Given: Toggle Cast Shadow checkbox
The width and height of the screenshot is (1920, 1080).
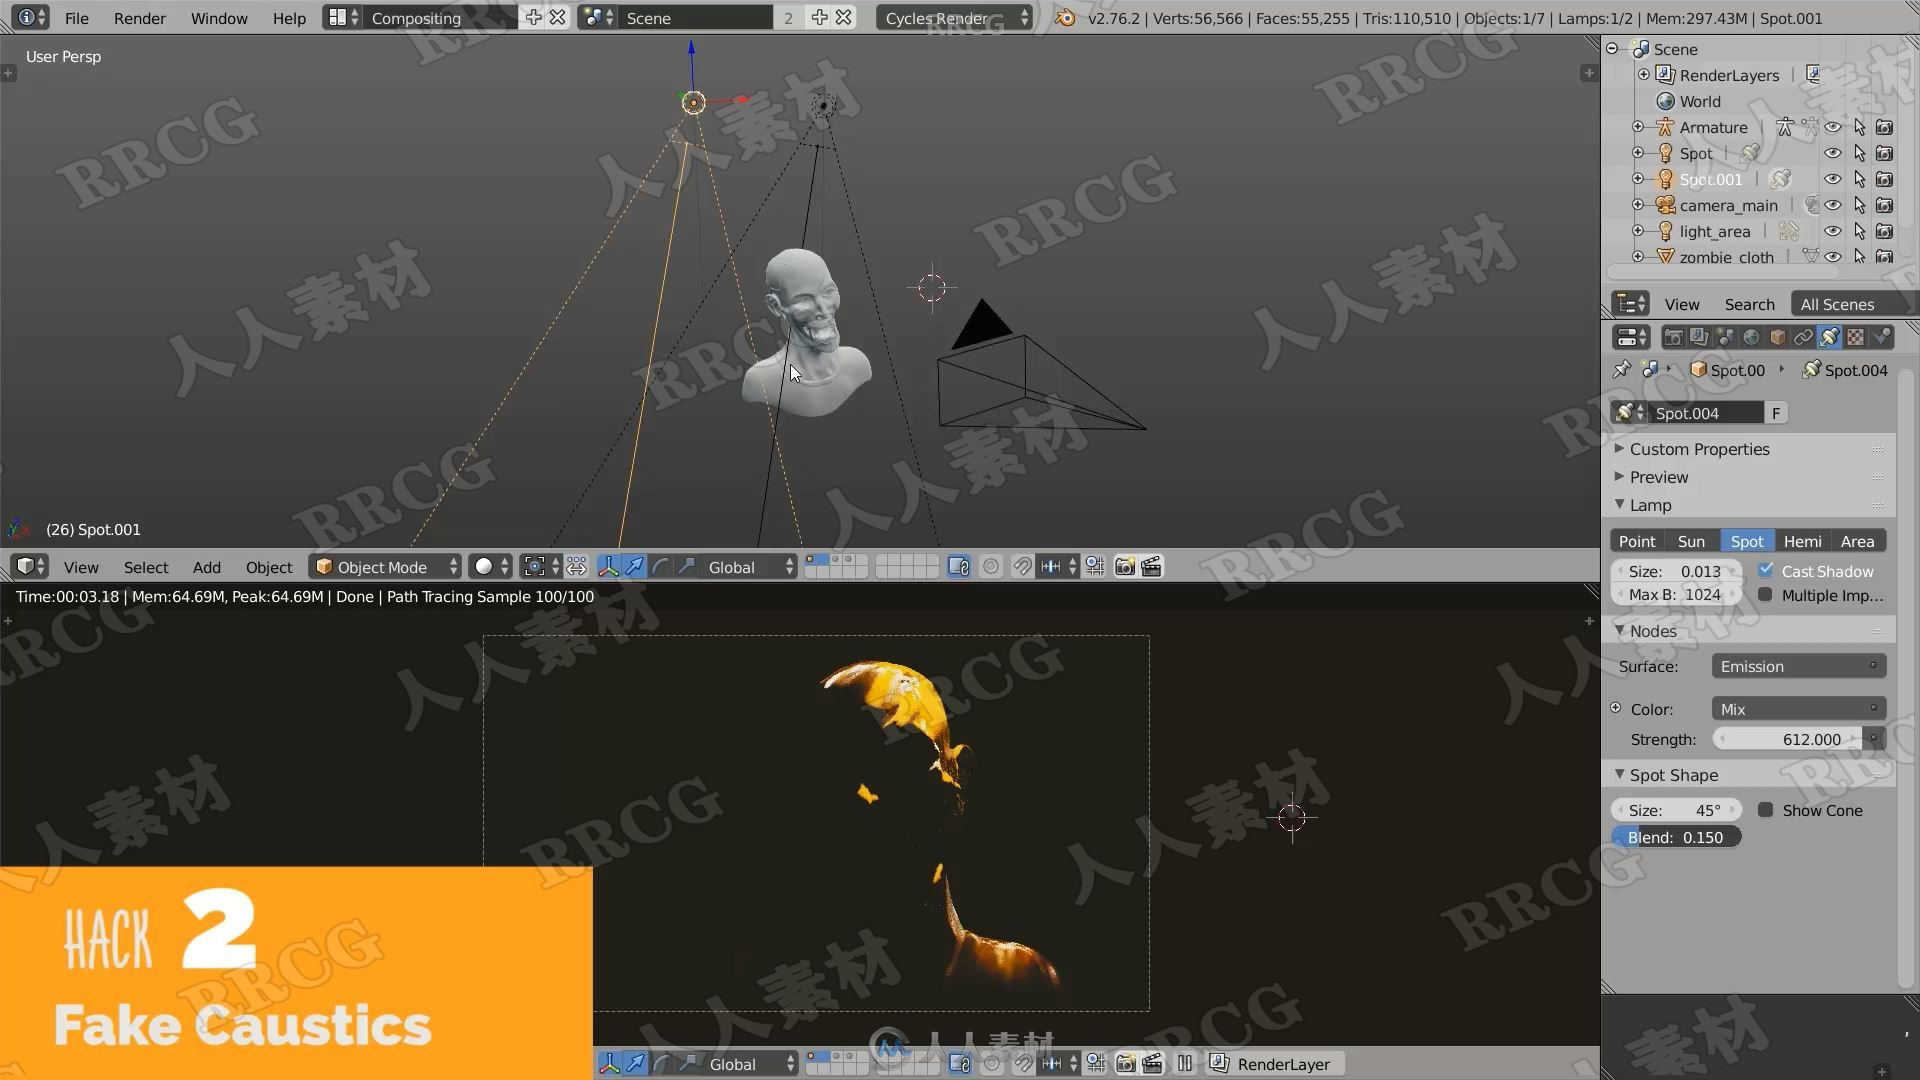Looking at the screenshot, I should [1766, 570].
